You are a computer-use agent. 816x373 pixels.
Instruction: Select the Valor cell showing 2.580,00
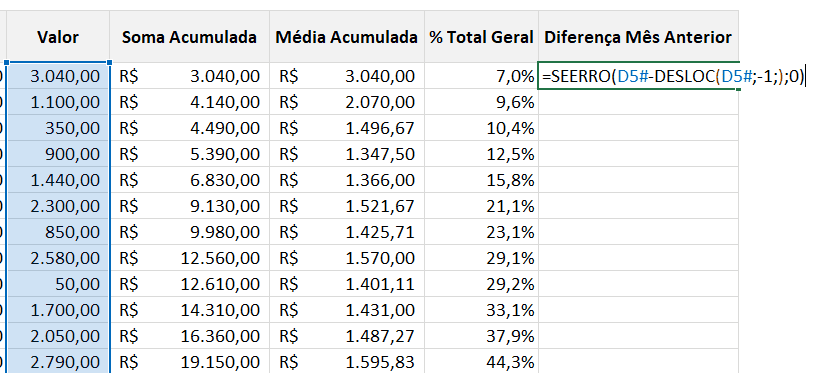[58, 258]
